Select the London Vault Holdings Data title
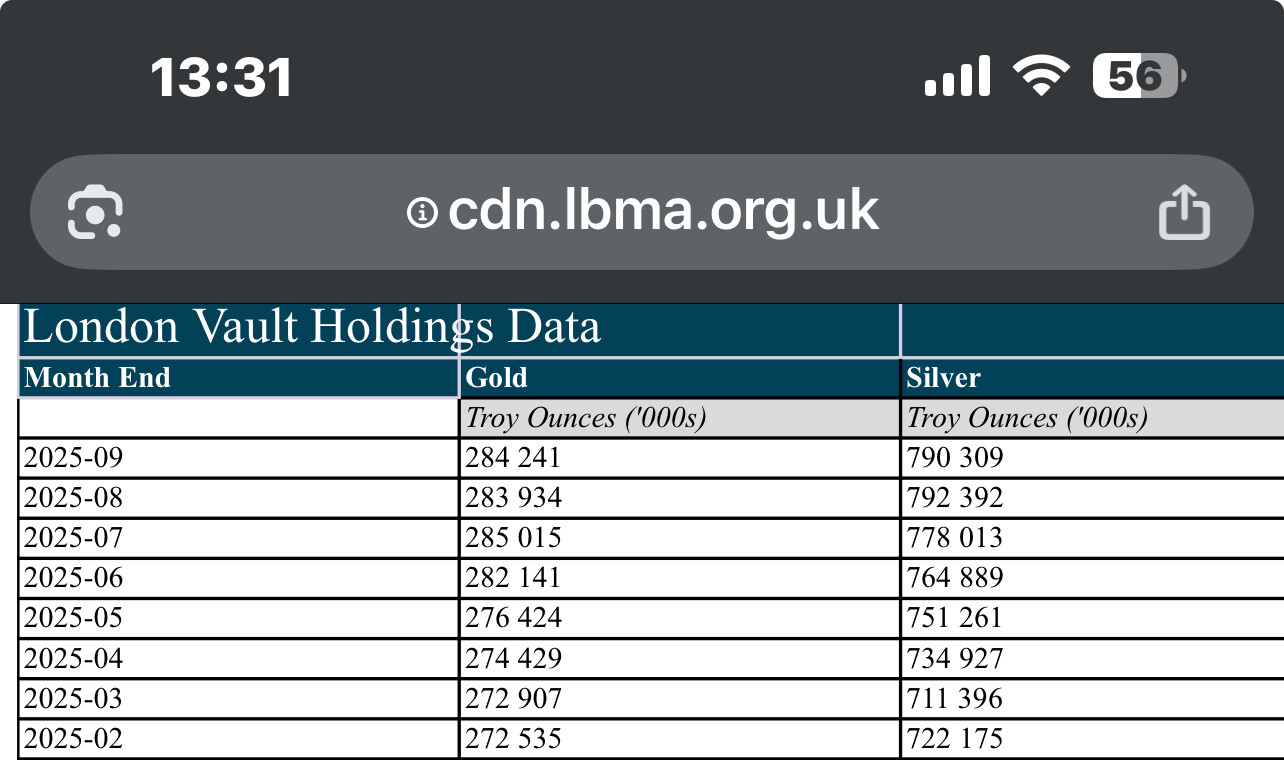The height and width of the screenshot is (760, 1284). (312, 328)
